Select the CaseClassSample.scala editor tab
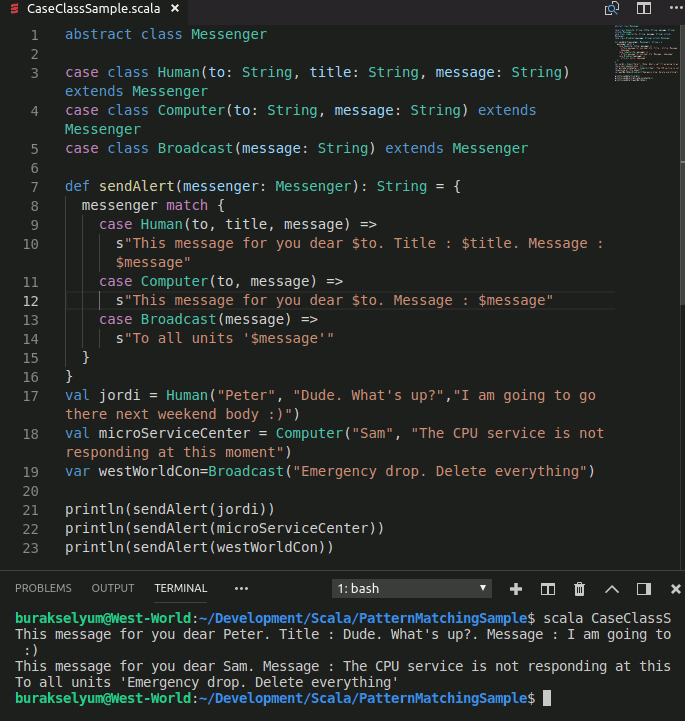The image size is (685, 721). [94, 9]
